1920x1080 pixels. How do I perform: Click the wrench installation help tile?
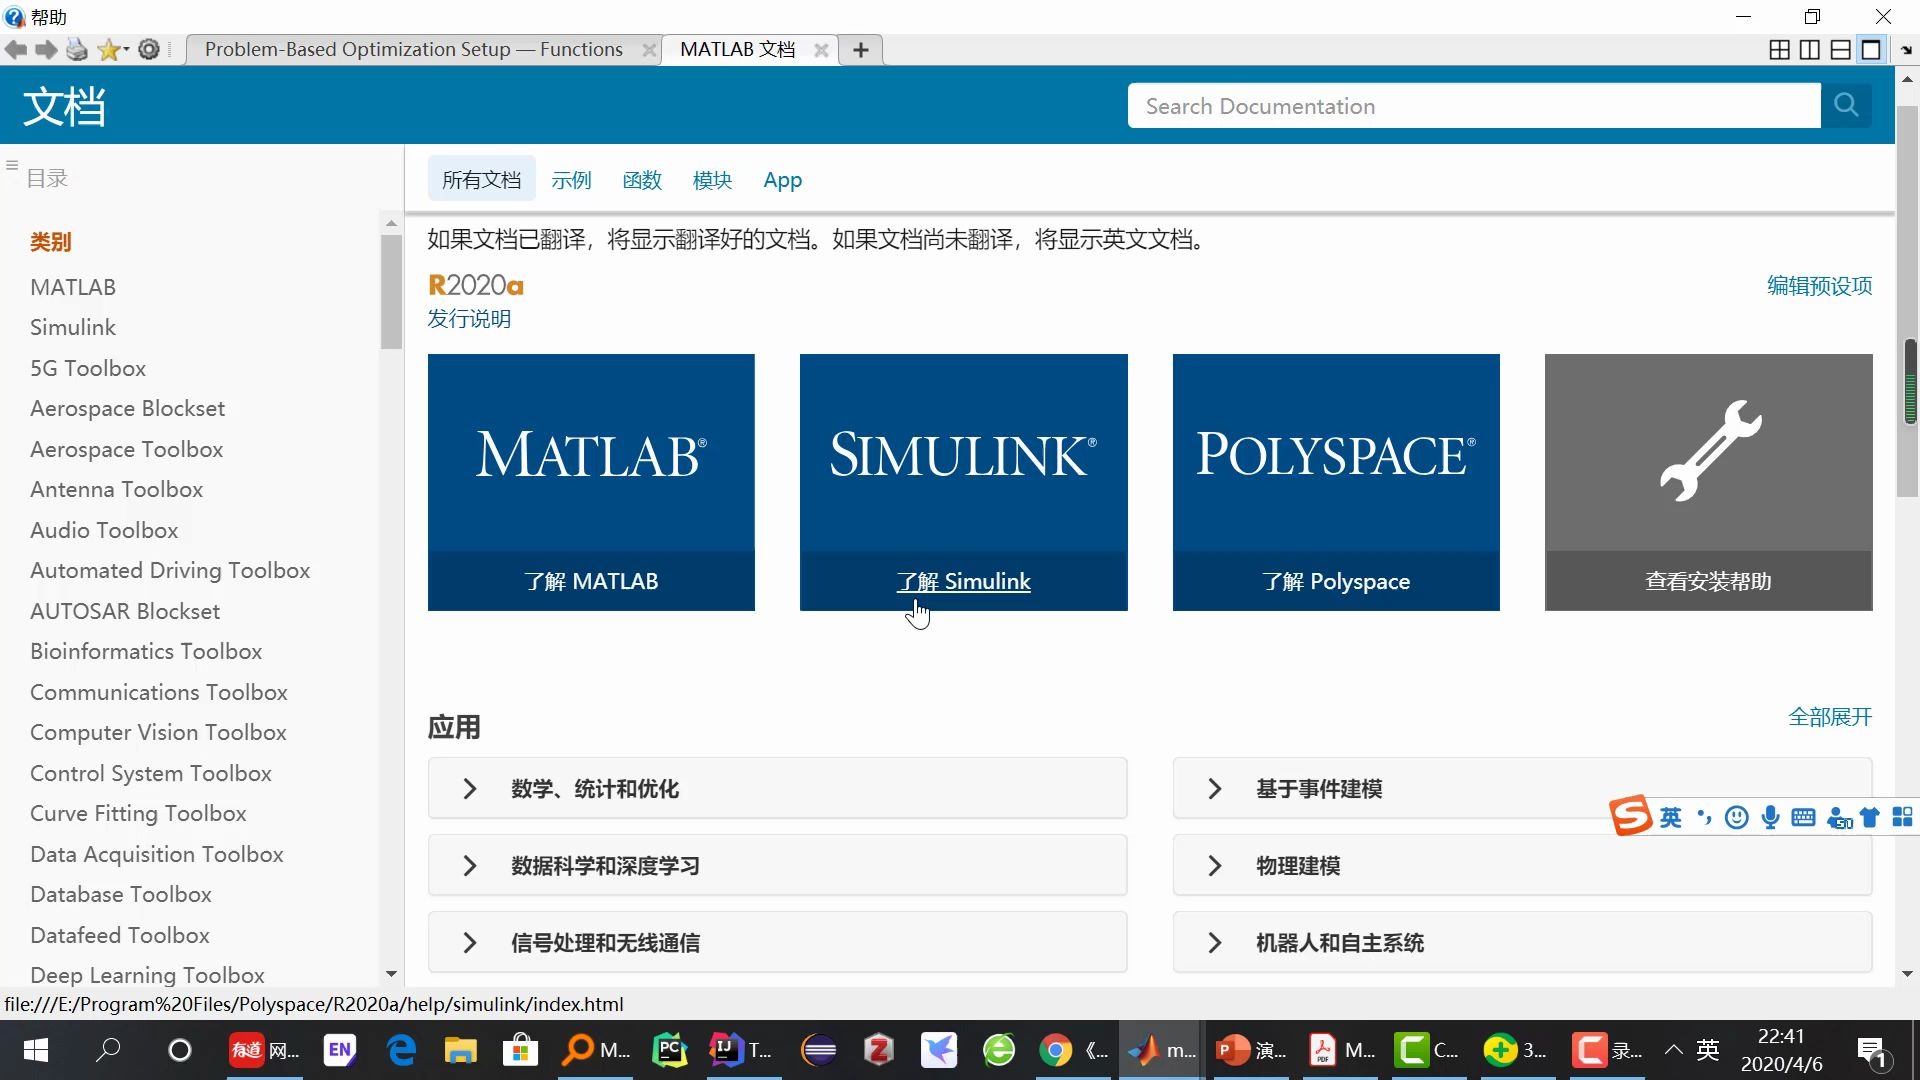point(1708,481)
